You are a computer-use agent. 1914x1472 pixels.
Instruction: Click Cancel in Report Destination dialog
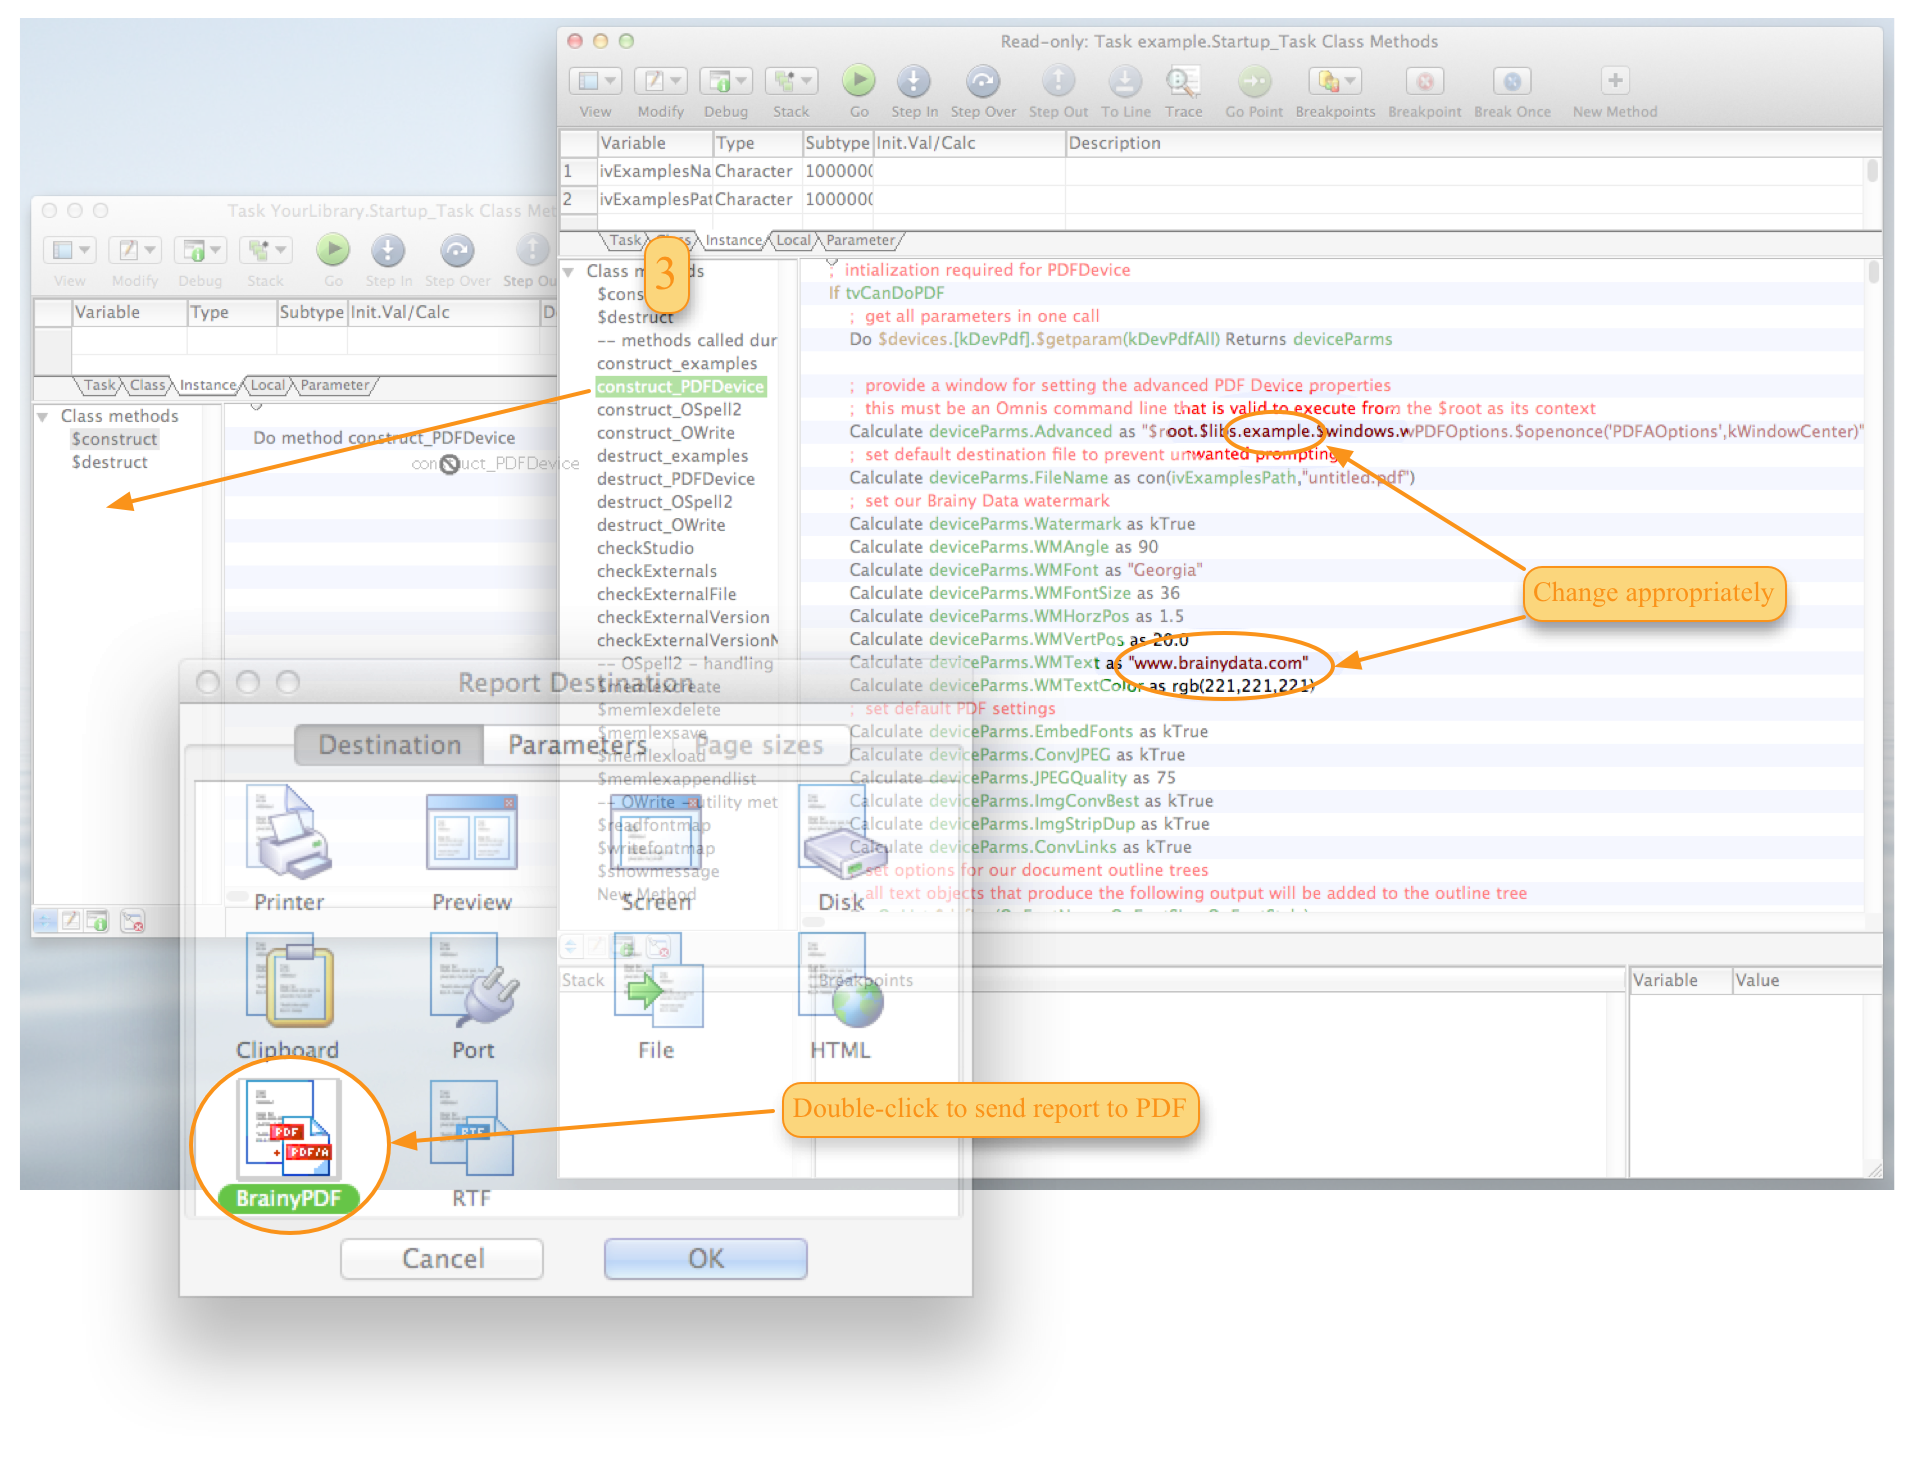[x=442, y=1258]
